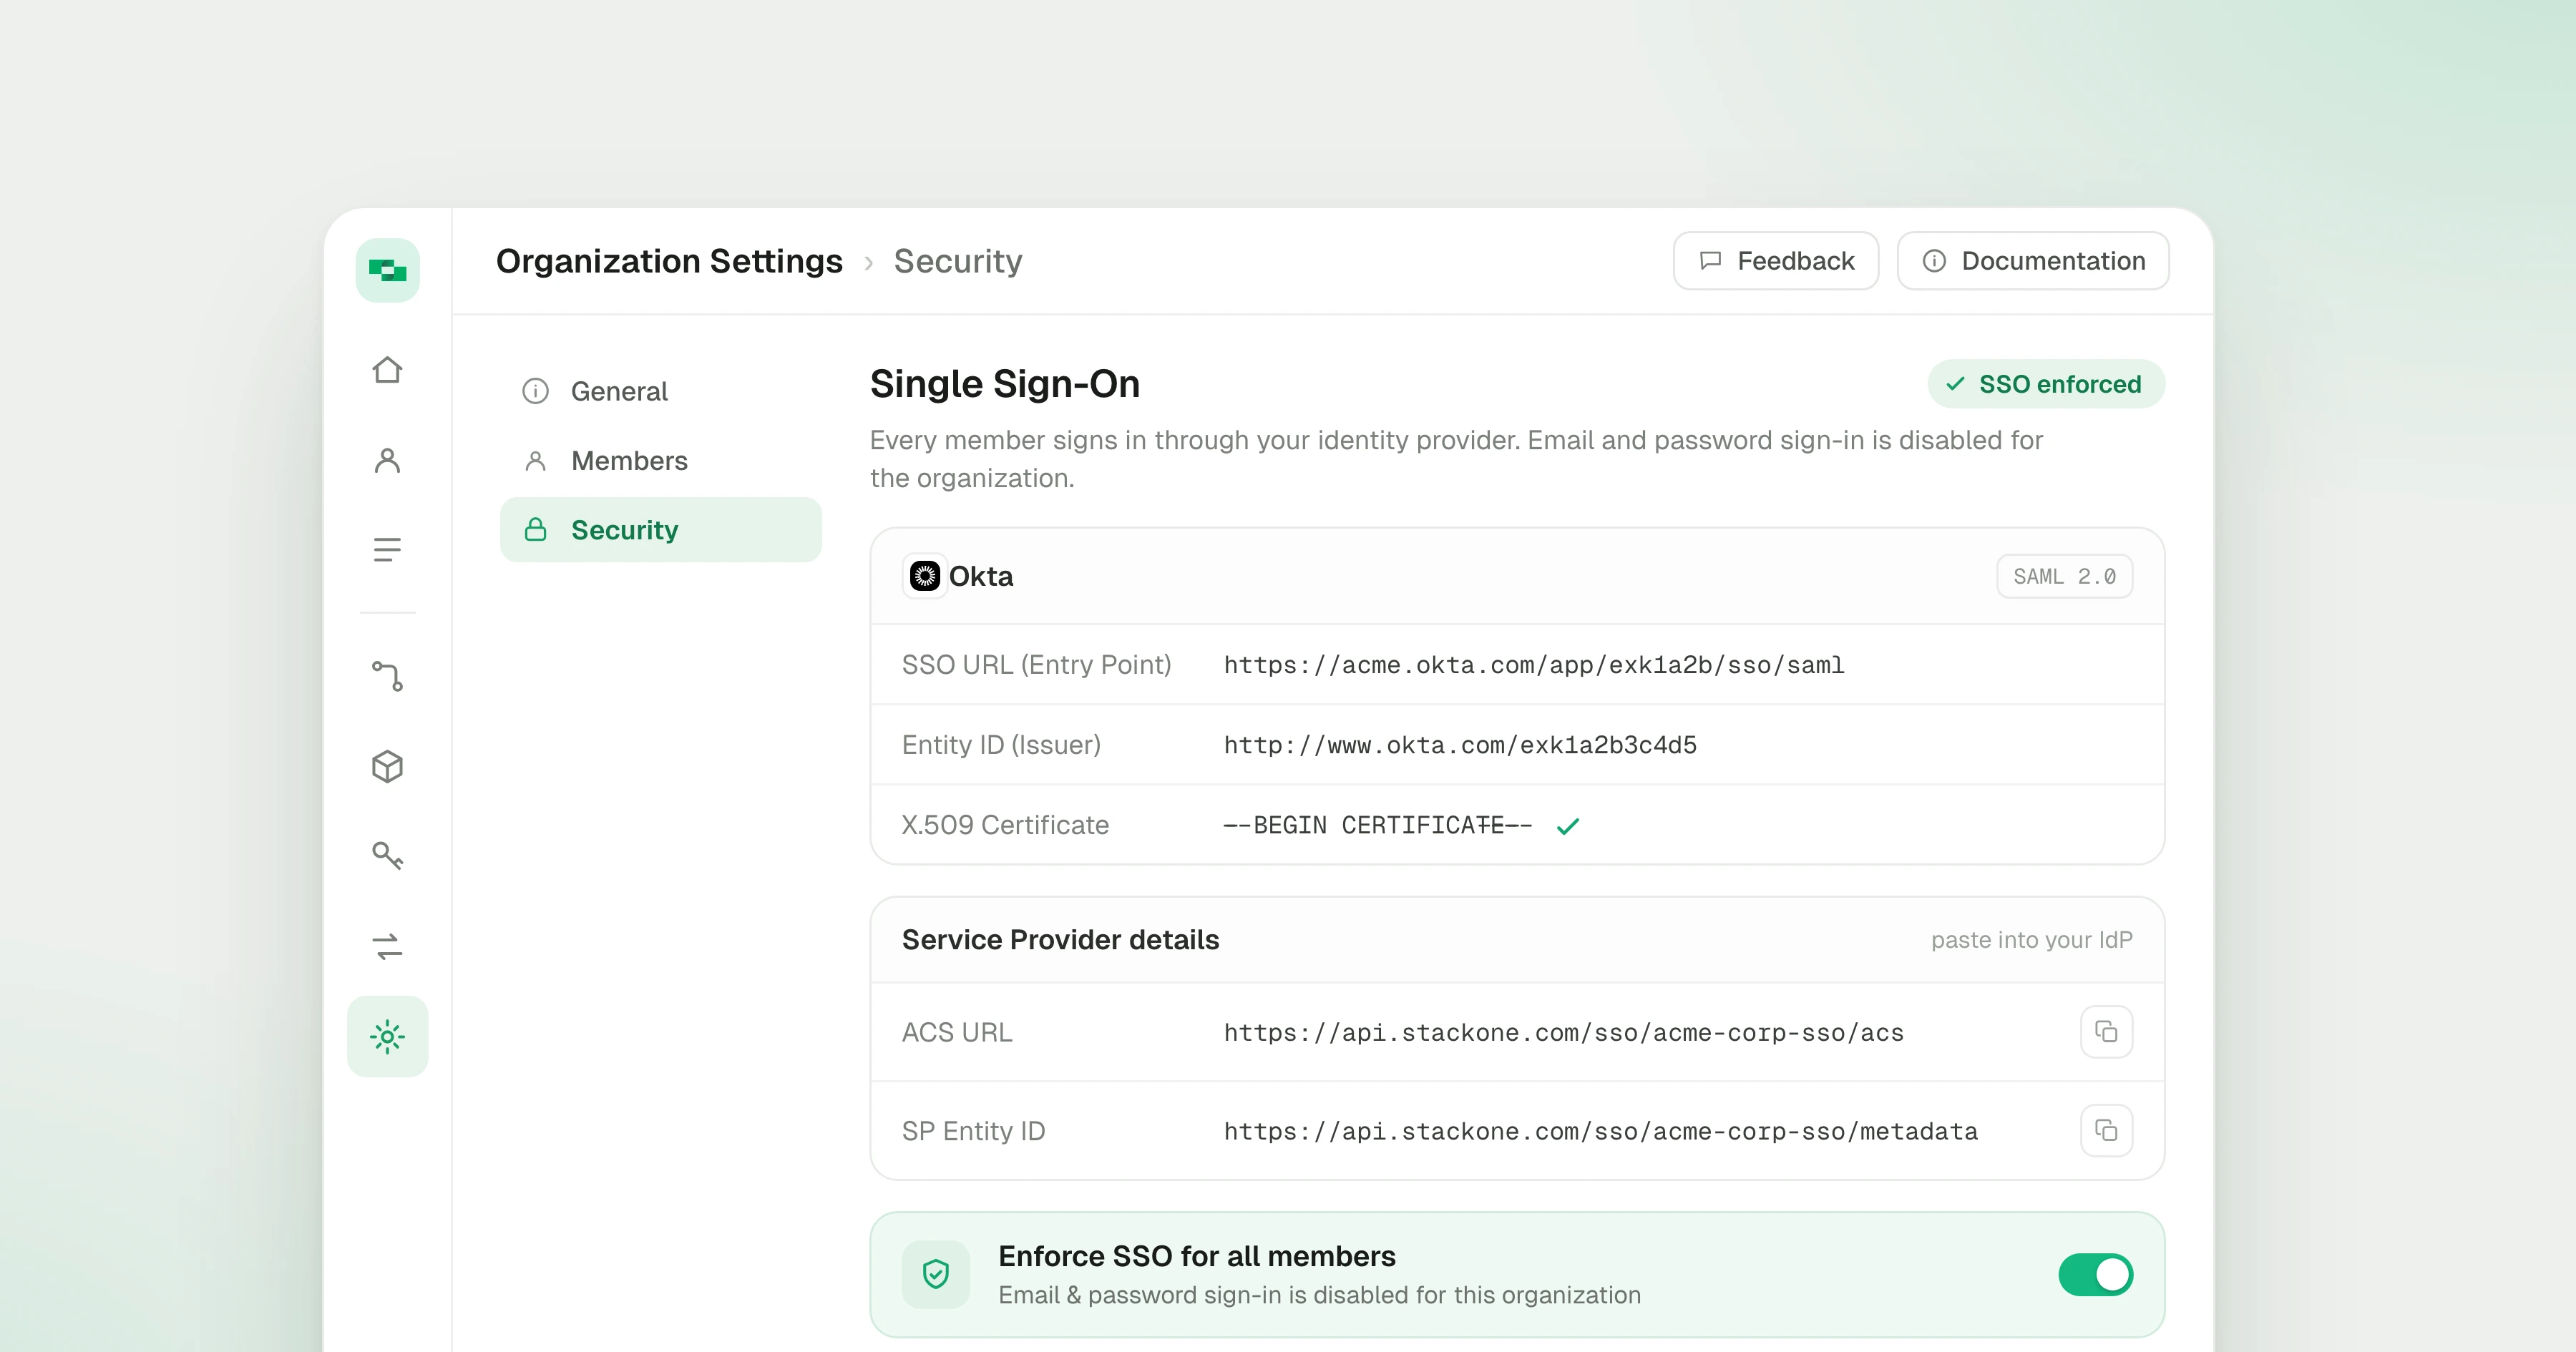Open the key icon in sidebar

pyautogui.click(x=388, y=855)
